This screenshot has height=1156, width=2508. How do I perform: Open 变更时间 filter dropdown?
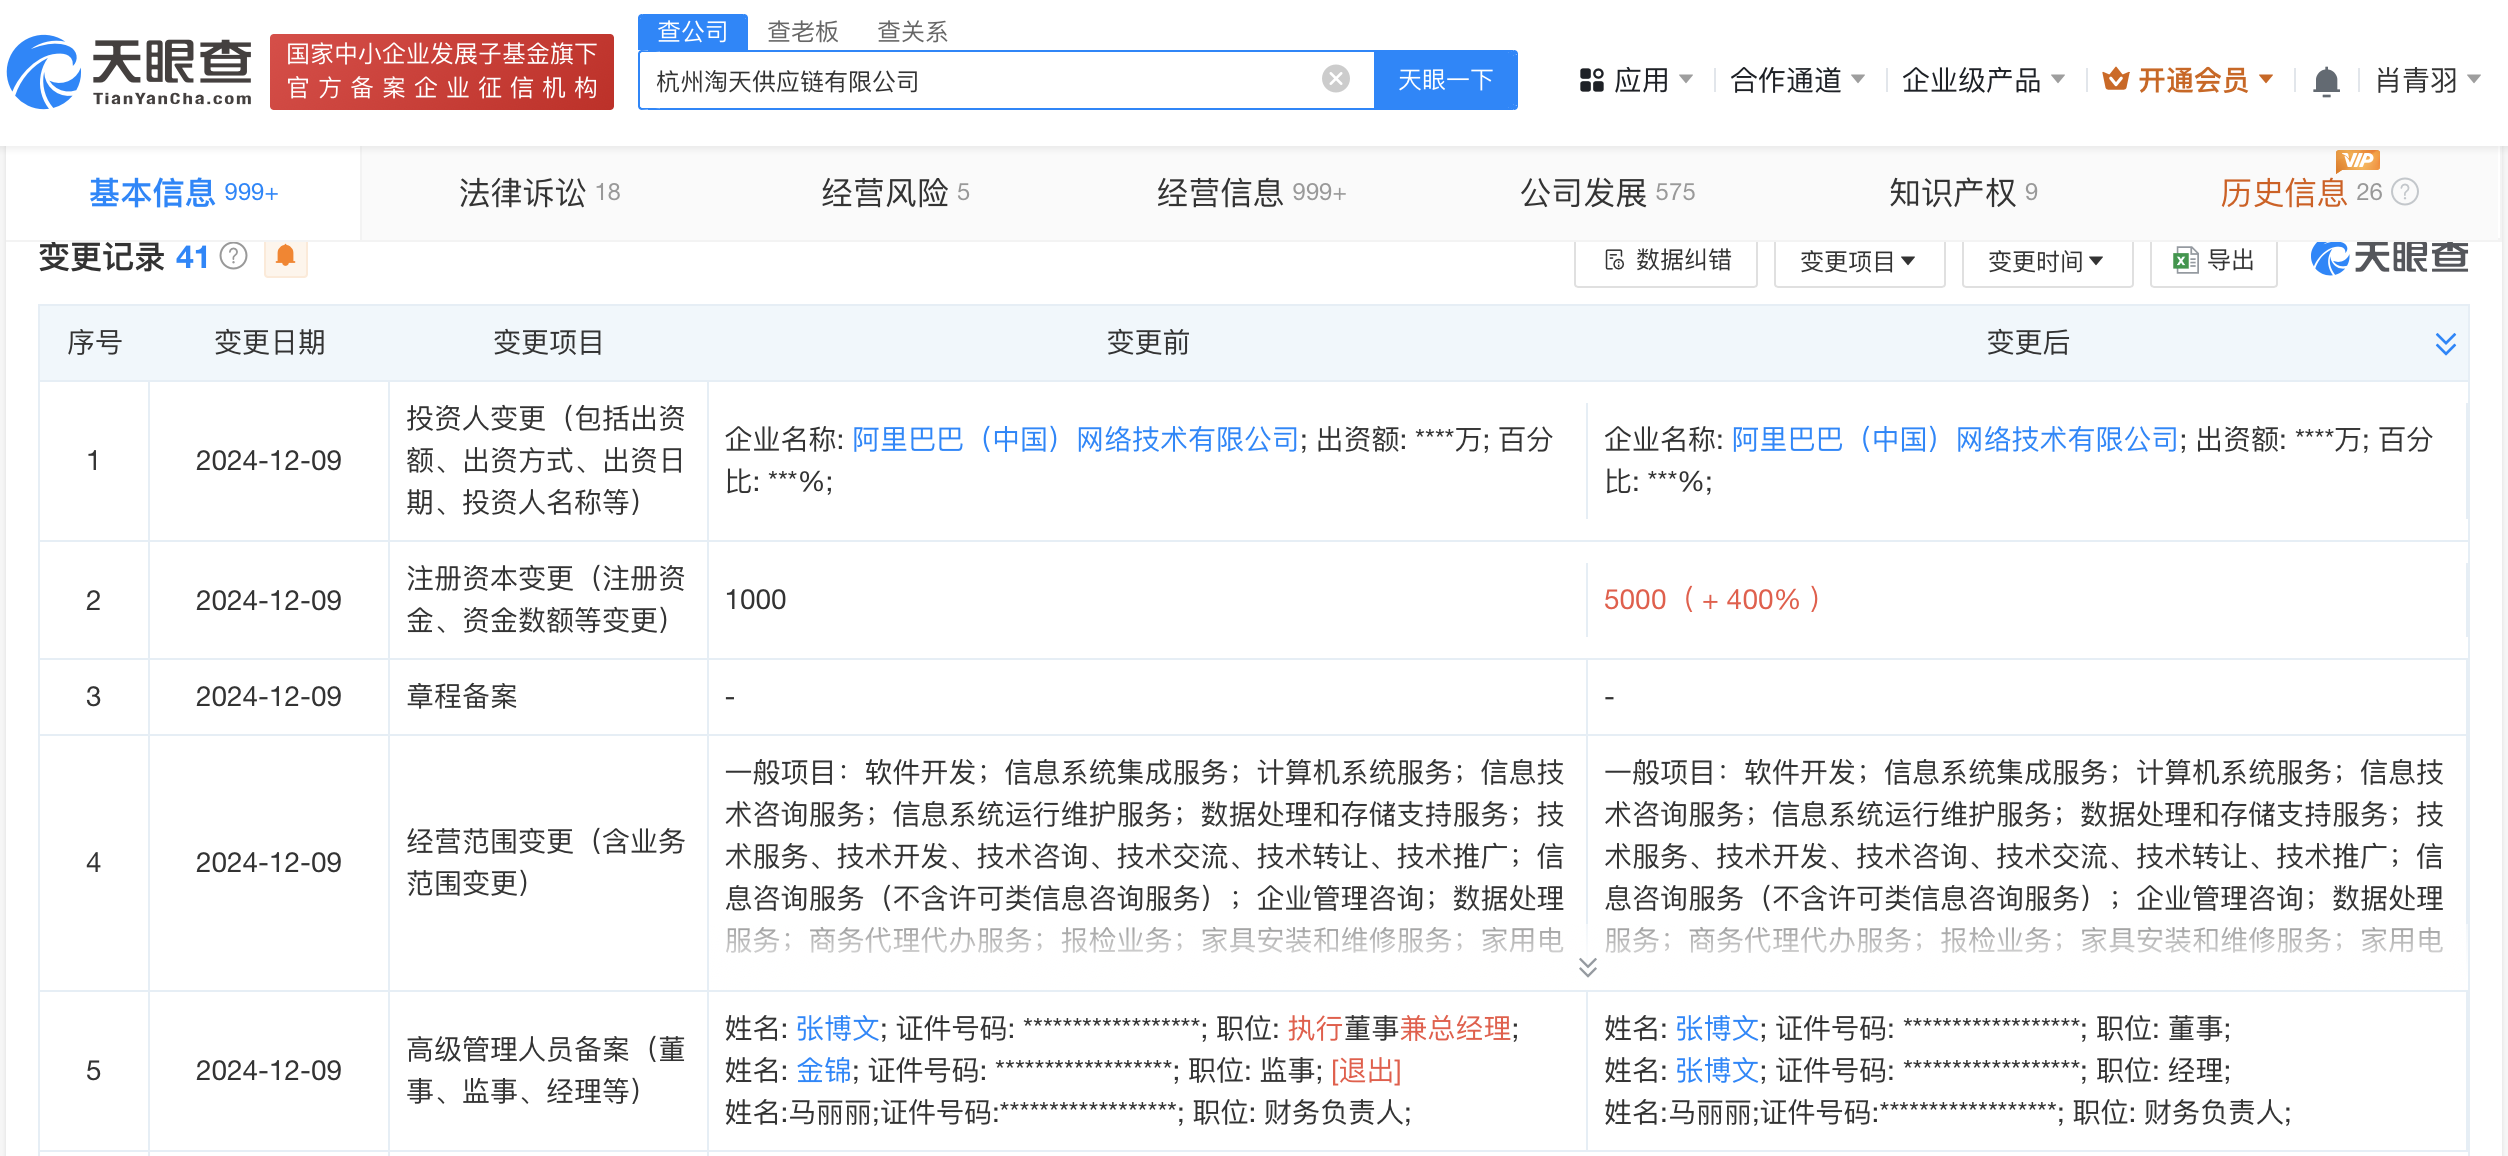2046,261
